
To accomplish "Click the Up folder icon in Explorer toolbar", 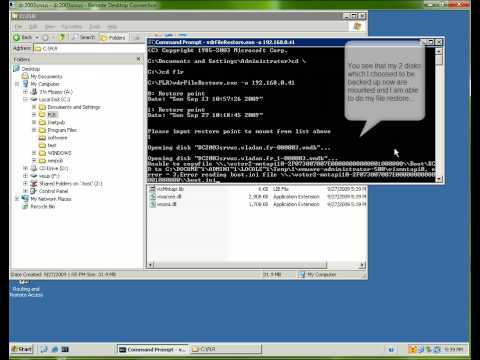I will (61, 37).
